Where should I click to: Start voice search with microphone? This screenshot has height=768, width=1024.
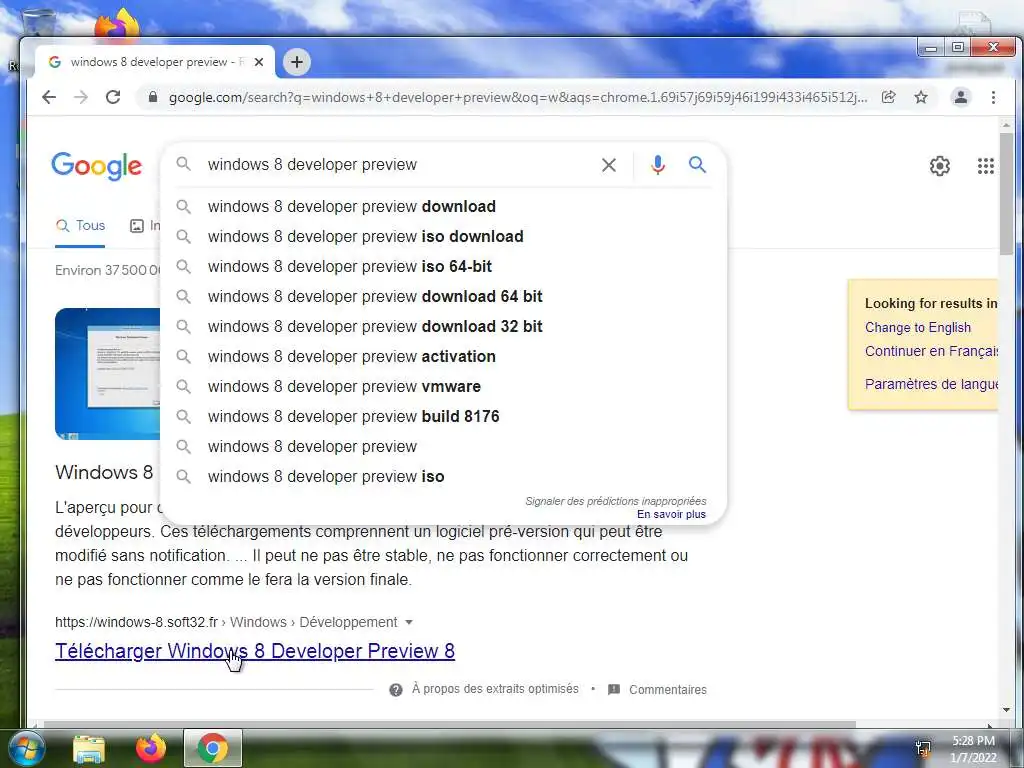coord(658,165)
